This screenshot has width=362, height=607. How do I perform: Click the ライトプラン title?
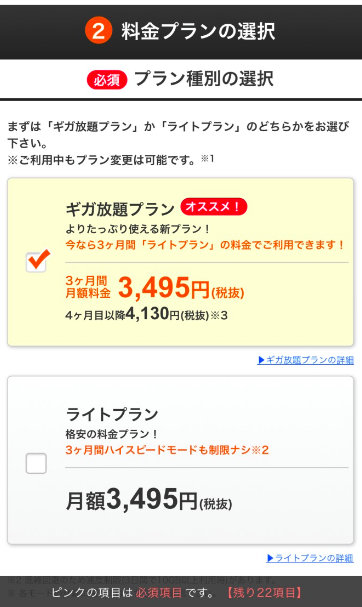point(112,414)
